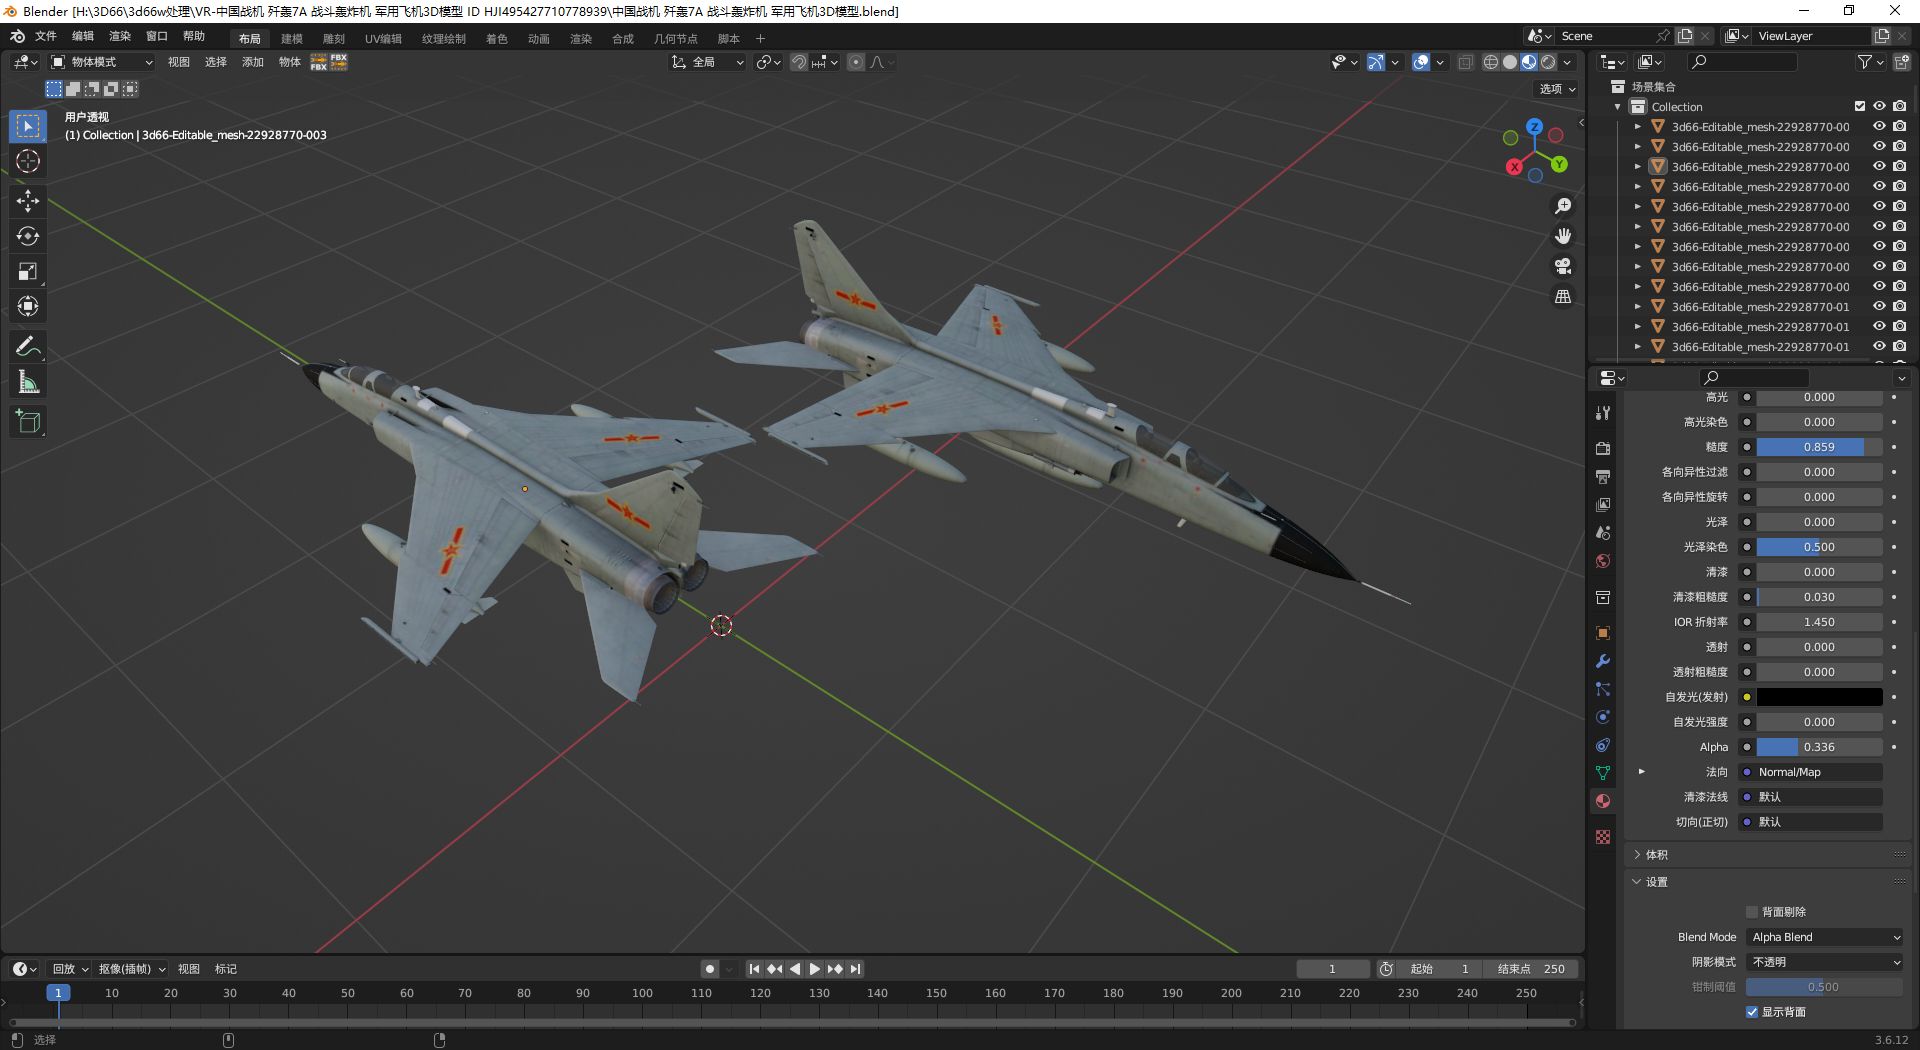
Task: Click the 标记 menu in timeline
Action: click(226, 969)
